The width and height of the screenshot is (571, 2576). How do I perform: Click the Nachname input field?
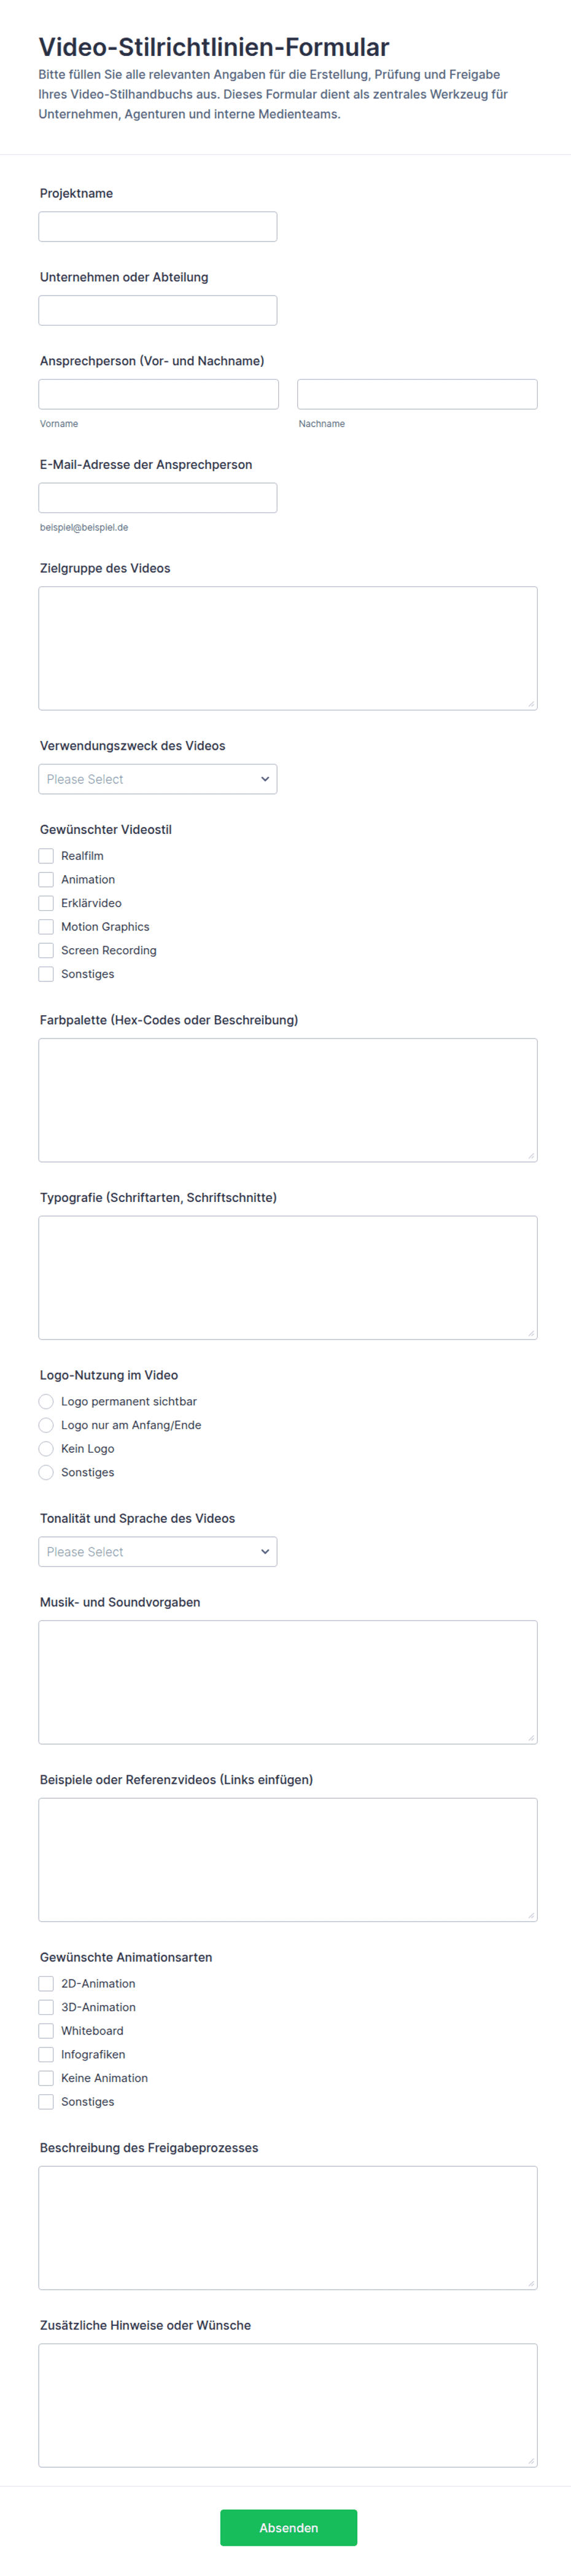(417, 394)
